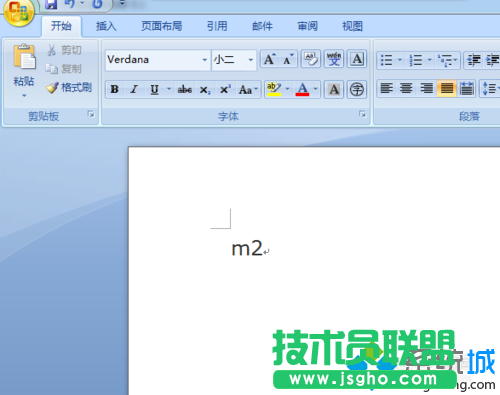Screen dimensions: 500x395
Task: Select justify alignment
Action: [447, 89]
